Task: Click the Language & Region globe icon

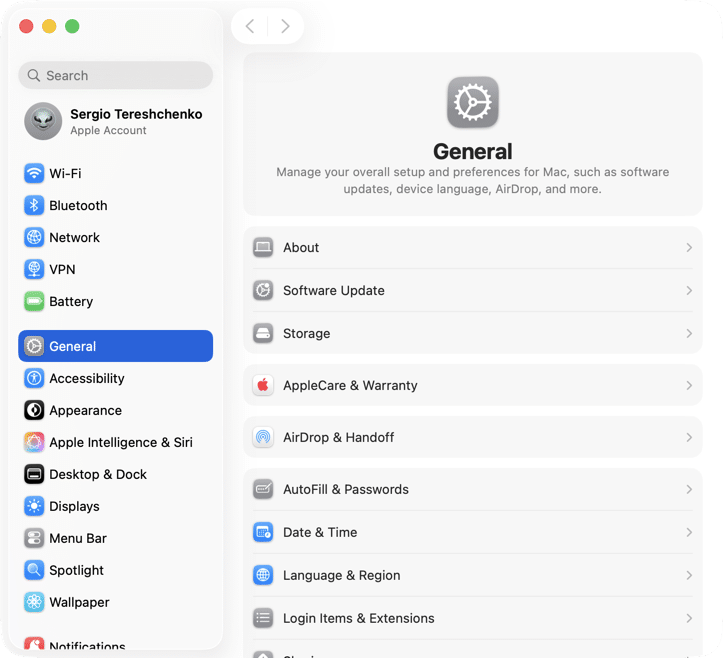Action: click(x=263, y=575)
